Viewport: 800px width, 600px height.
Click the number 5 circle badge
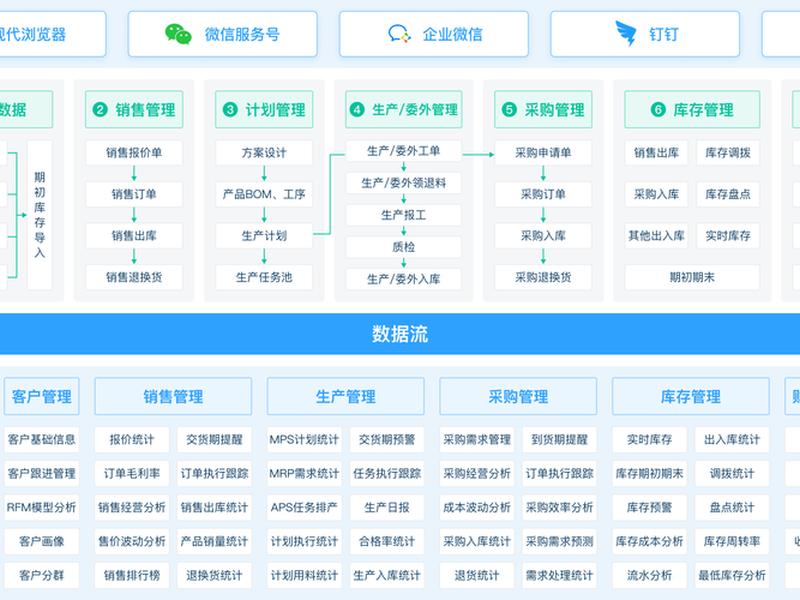[x=509, y=110]
